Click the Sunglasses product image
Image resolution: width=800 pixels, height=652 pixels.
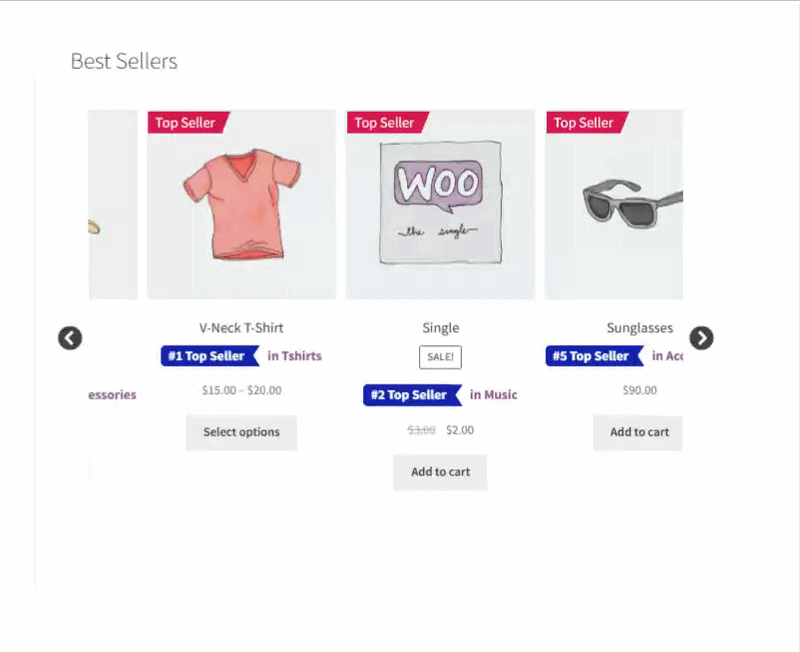[x=614, y=204]
